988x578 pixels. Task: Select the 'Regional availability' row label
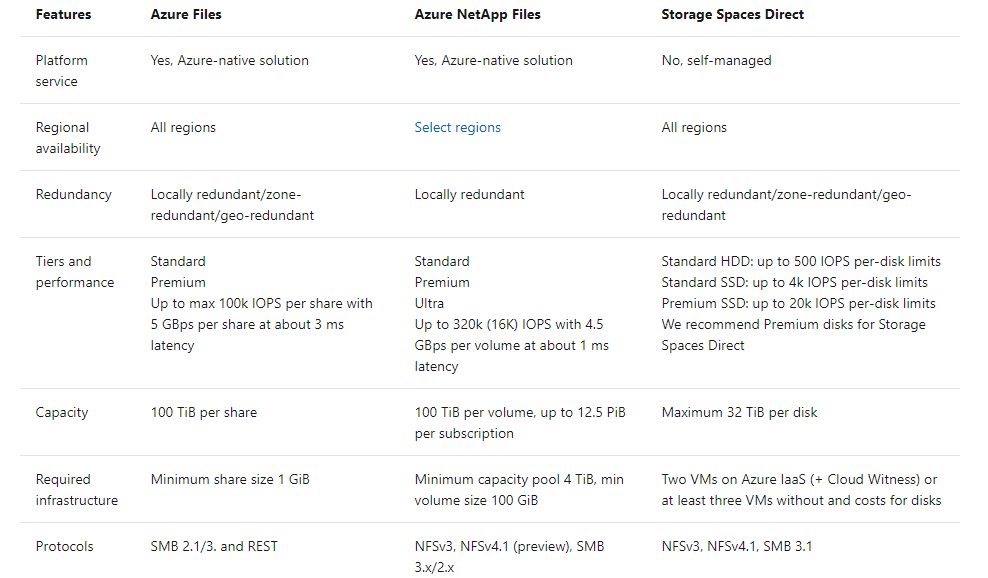[x=68, y=138]
